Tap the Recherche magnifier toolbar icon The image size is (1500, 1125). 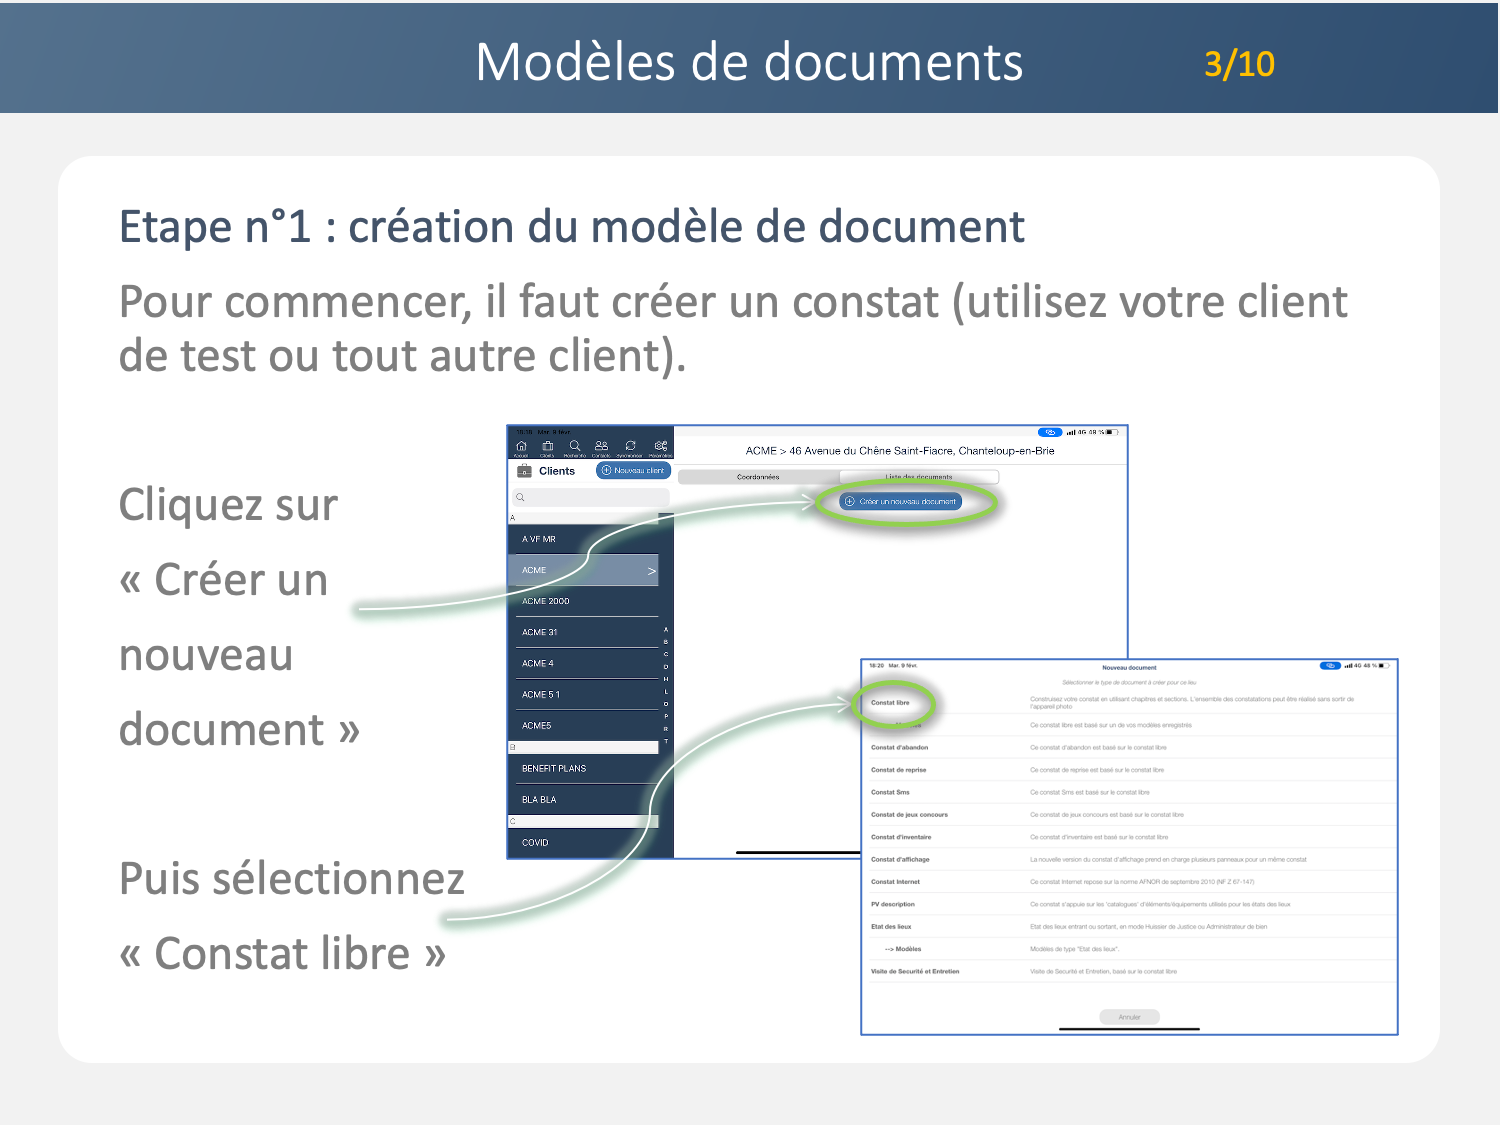click(575, 447)
